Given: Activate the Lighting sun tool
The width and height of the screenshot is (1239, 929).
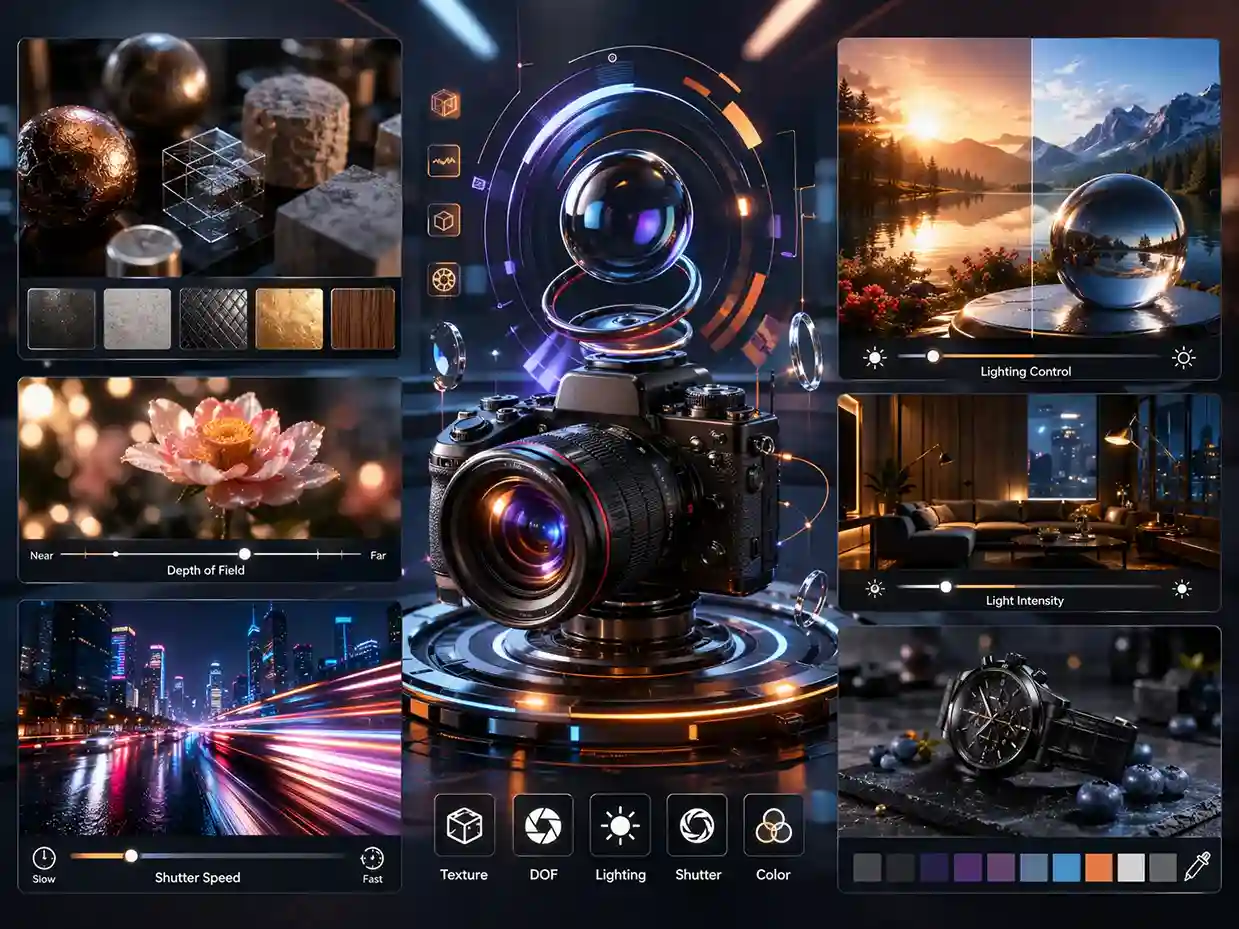Looking at the screenshot, I should (x=620, y=825).
